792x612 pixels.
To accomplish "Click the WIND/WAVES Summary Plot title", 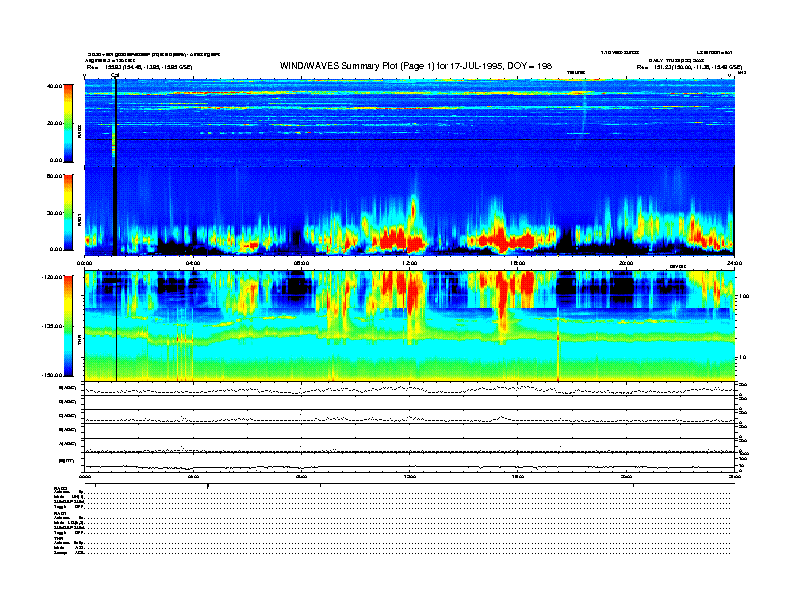I will coord(416,66).
